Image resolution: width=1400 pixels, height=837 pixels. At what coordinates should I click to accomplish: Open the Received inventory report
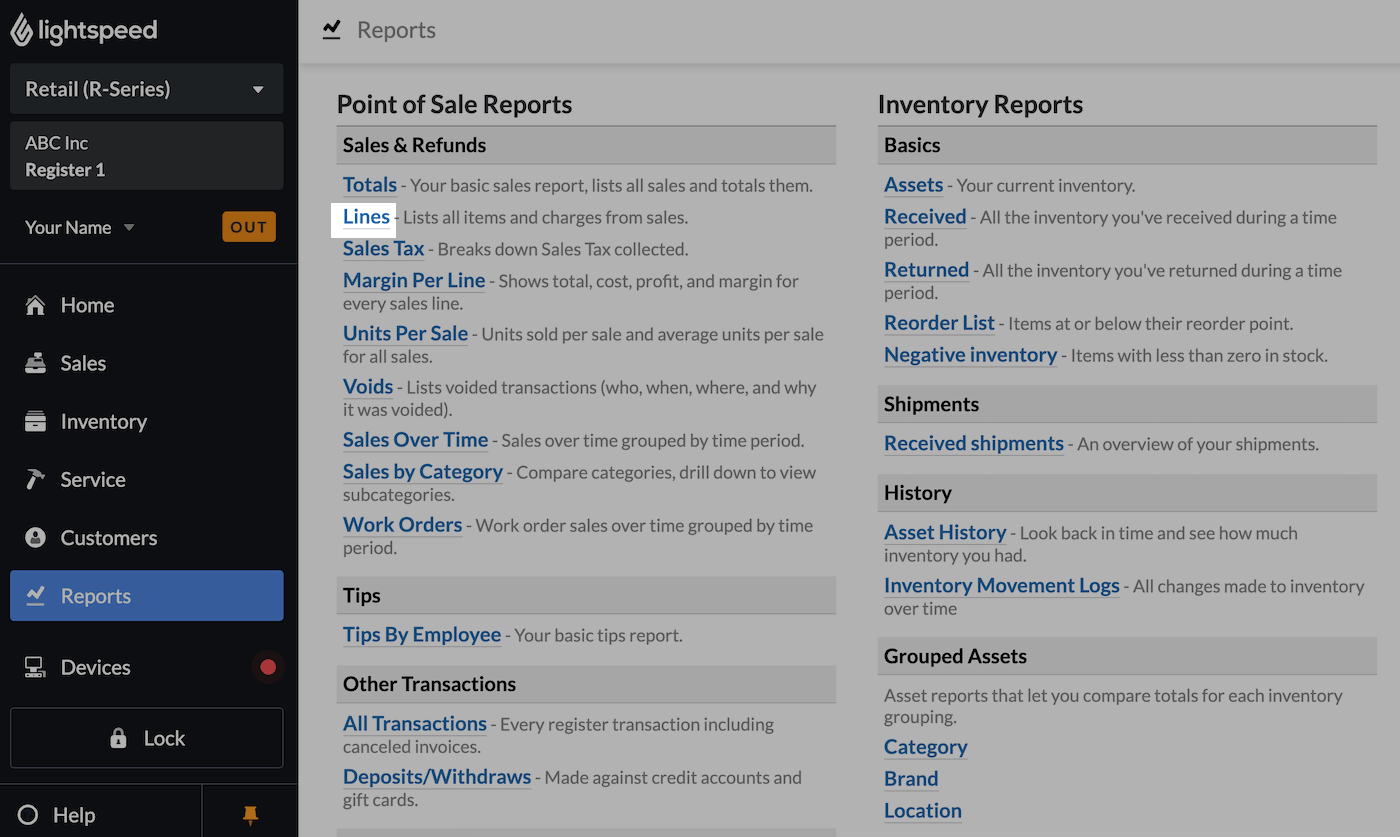click(x=925, y=217)
